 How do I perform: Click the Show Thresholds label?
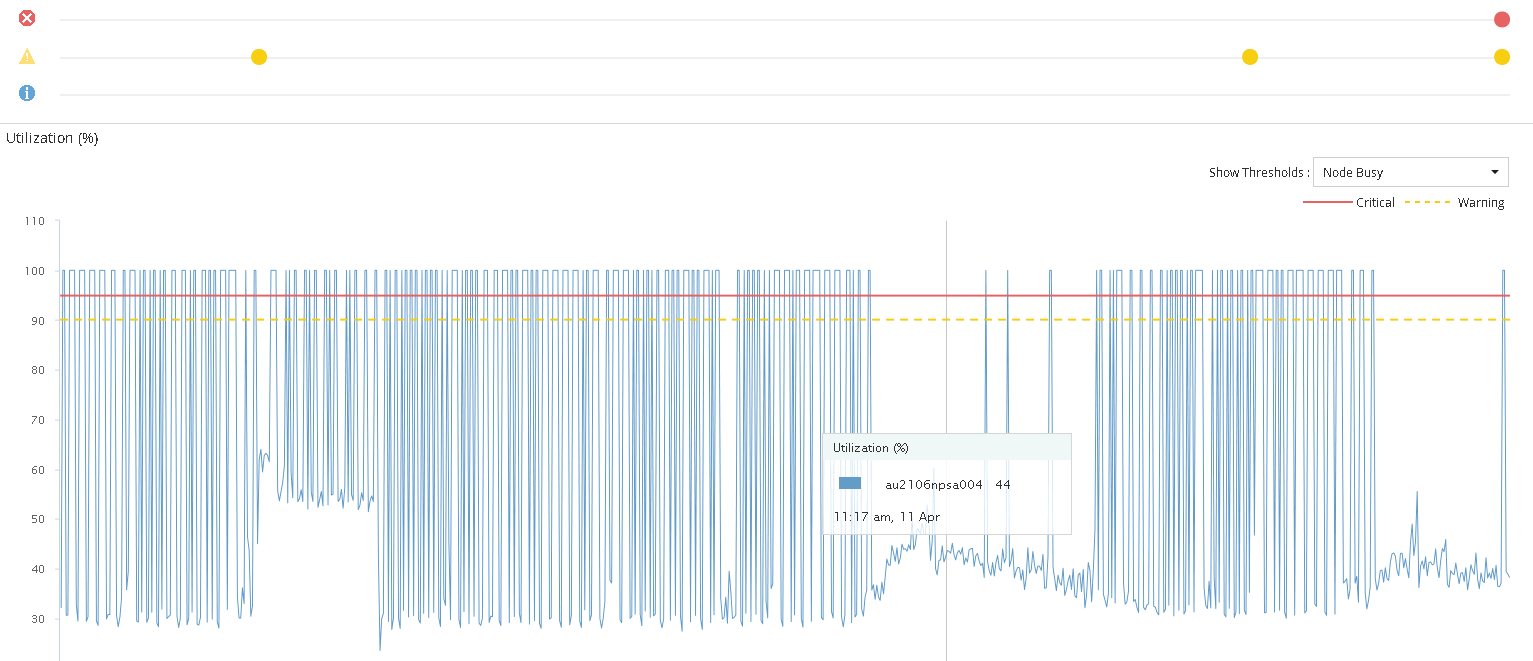[x=1259, y=173]
